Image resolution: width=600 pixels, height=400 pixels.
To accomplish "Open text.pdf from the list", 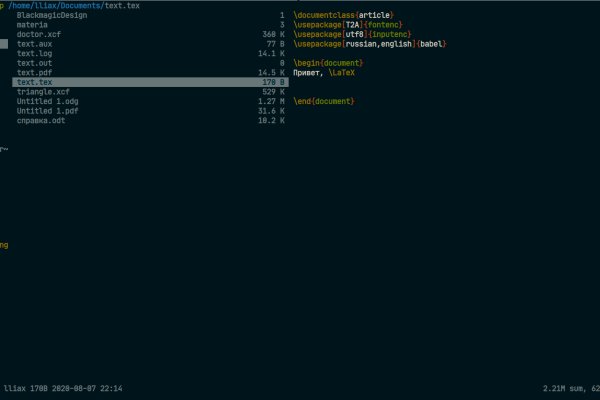I will coord(34,73).
